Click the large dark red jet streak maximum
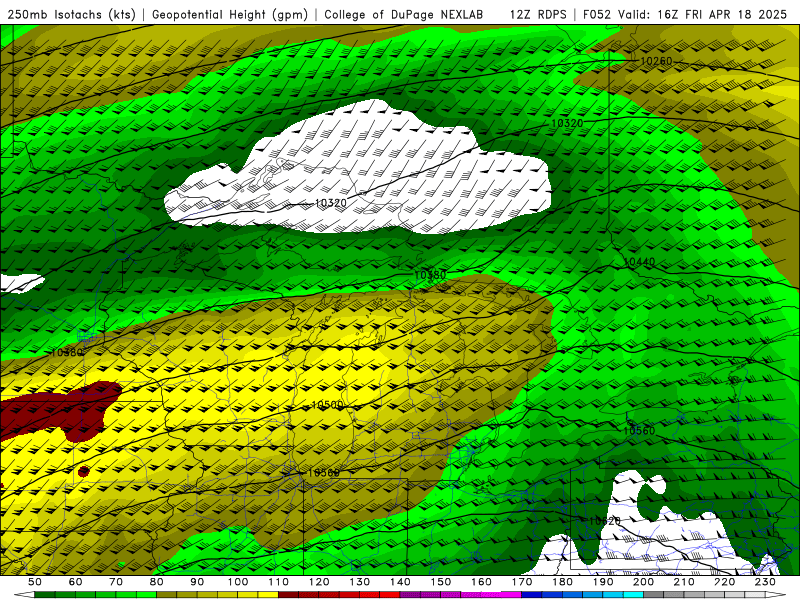This screenshot has height=600, width=800. (x=61, y=411)
